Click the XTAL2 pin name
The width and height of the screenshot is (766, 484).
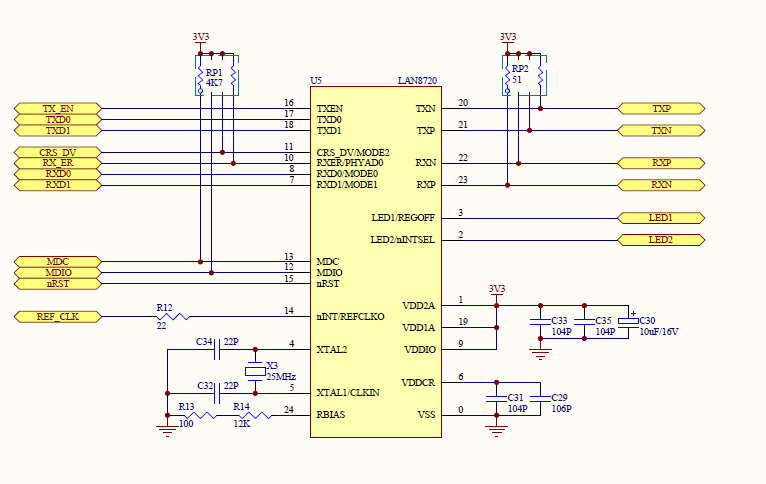[x=332, y=350]
